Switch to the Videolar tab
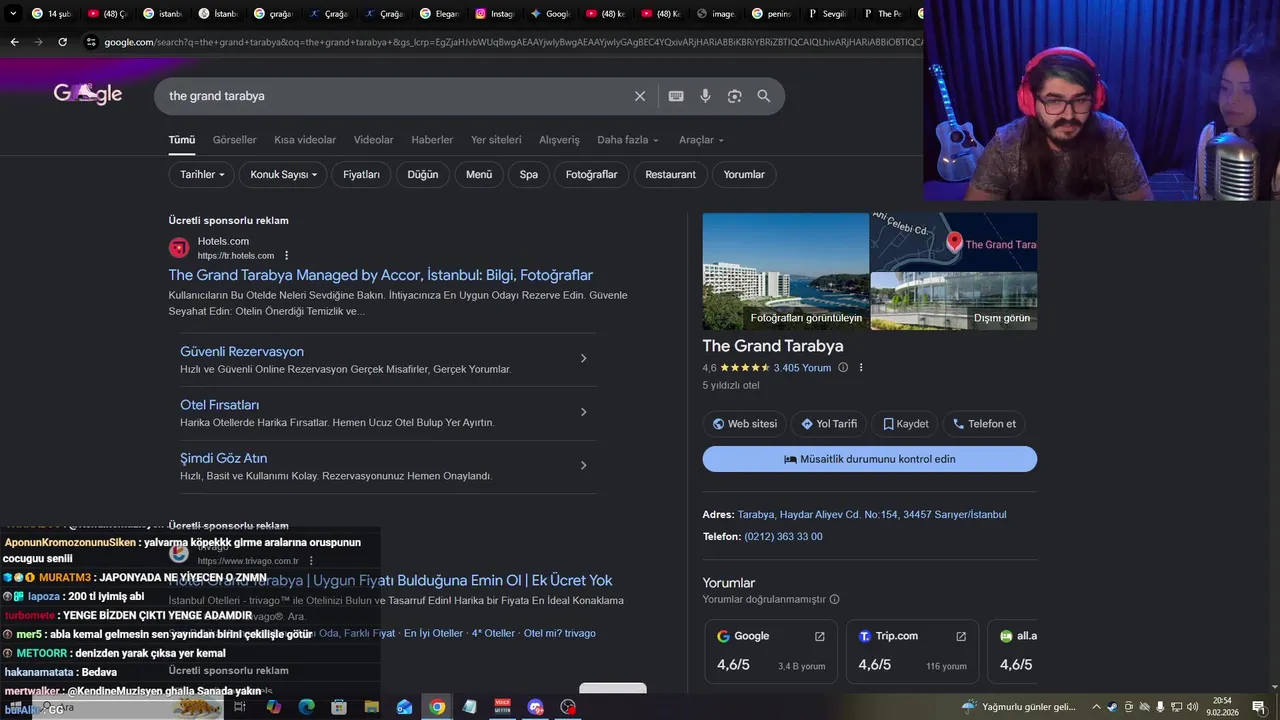Image resolution: width=1280 pixels, height=720 pixels. click(374, 140)
